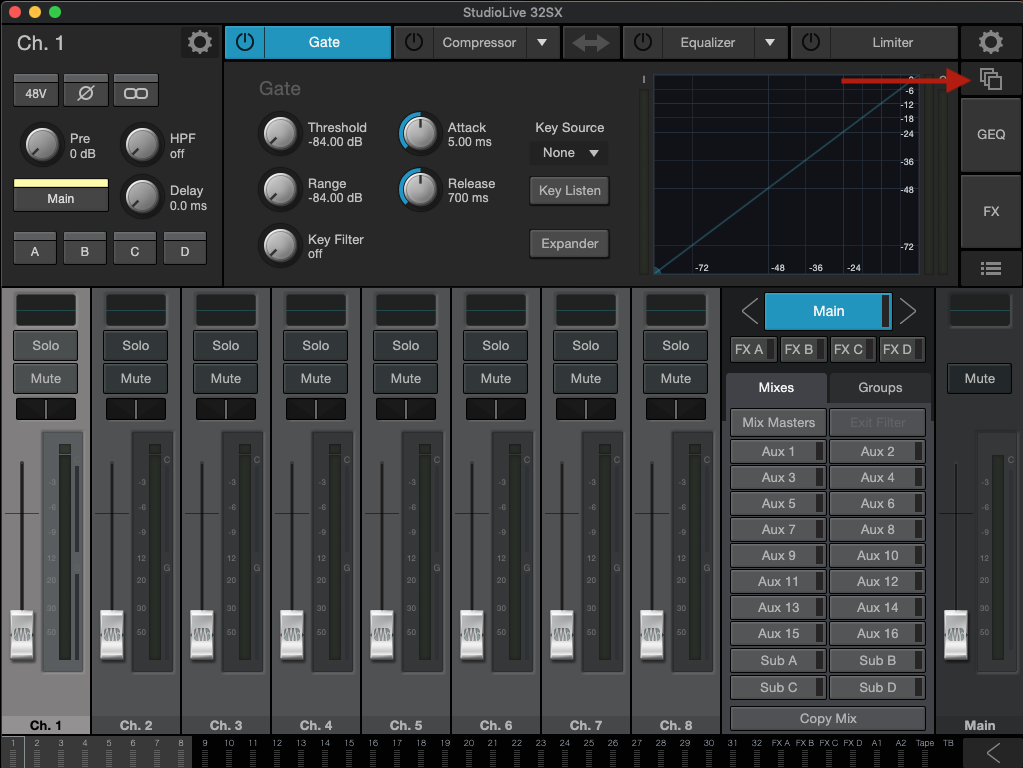Jump to Tape in the overview strip
This screenshot has height=768, width=1023.
point(924,752)
